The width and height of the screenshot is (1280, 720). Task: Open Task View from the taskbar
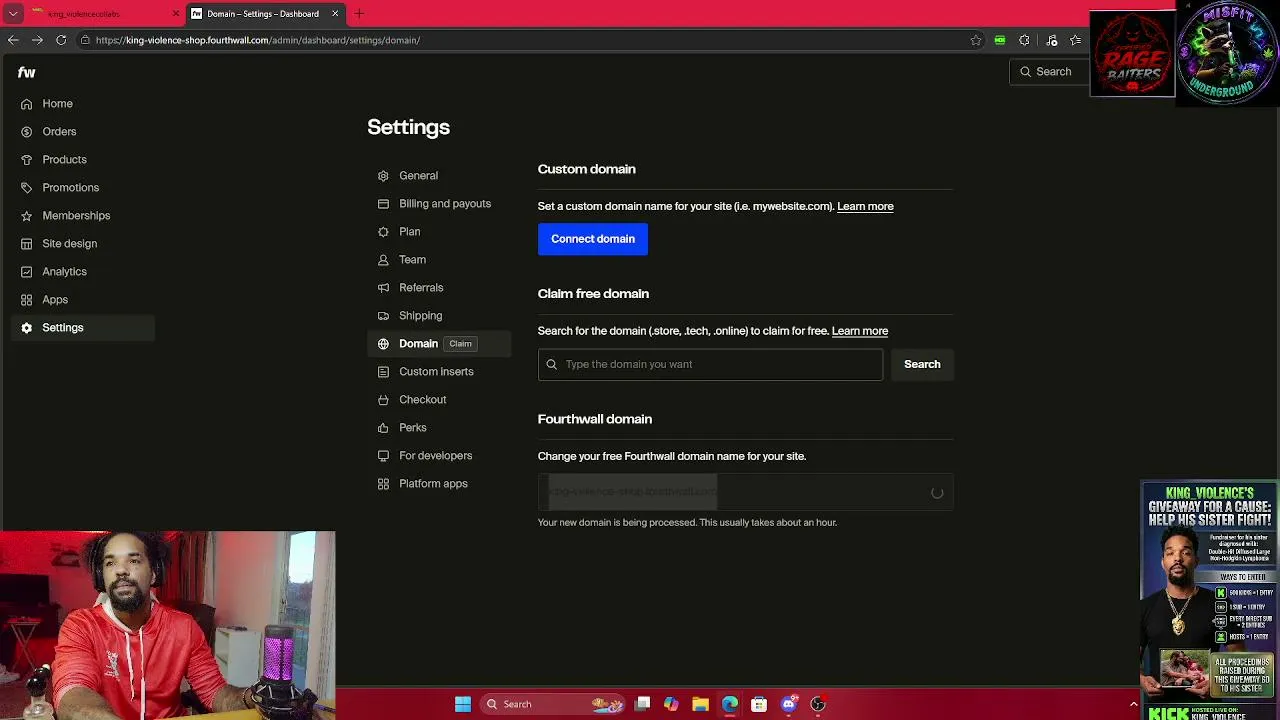643,704
